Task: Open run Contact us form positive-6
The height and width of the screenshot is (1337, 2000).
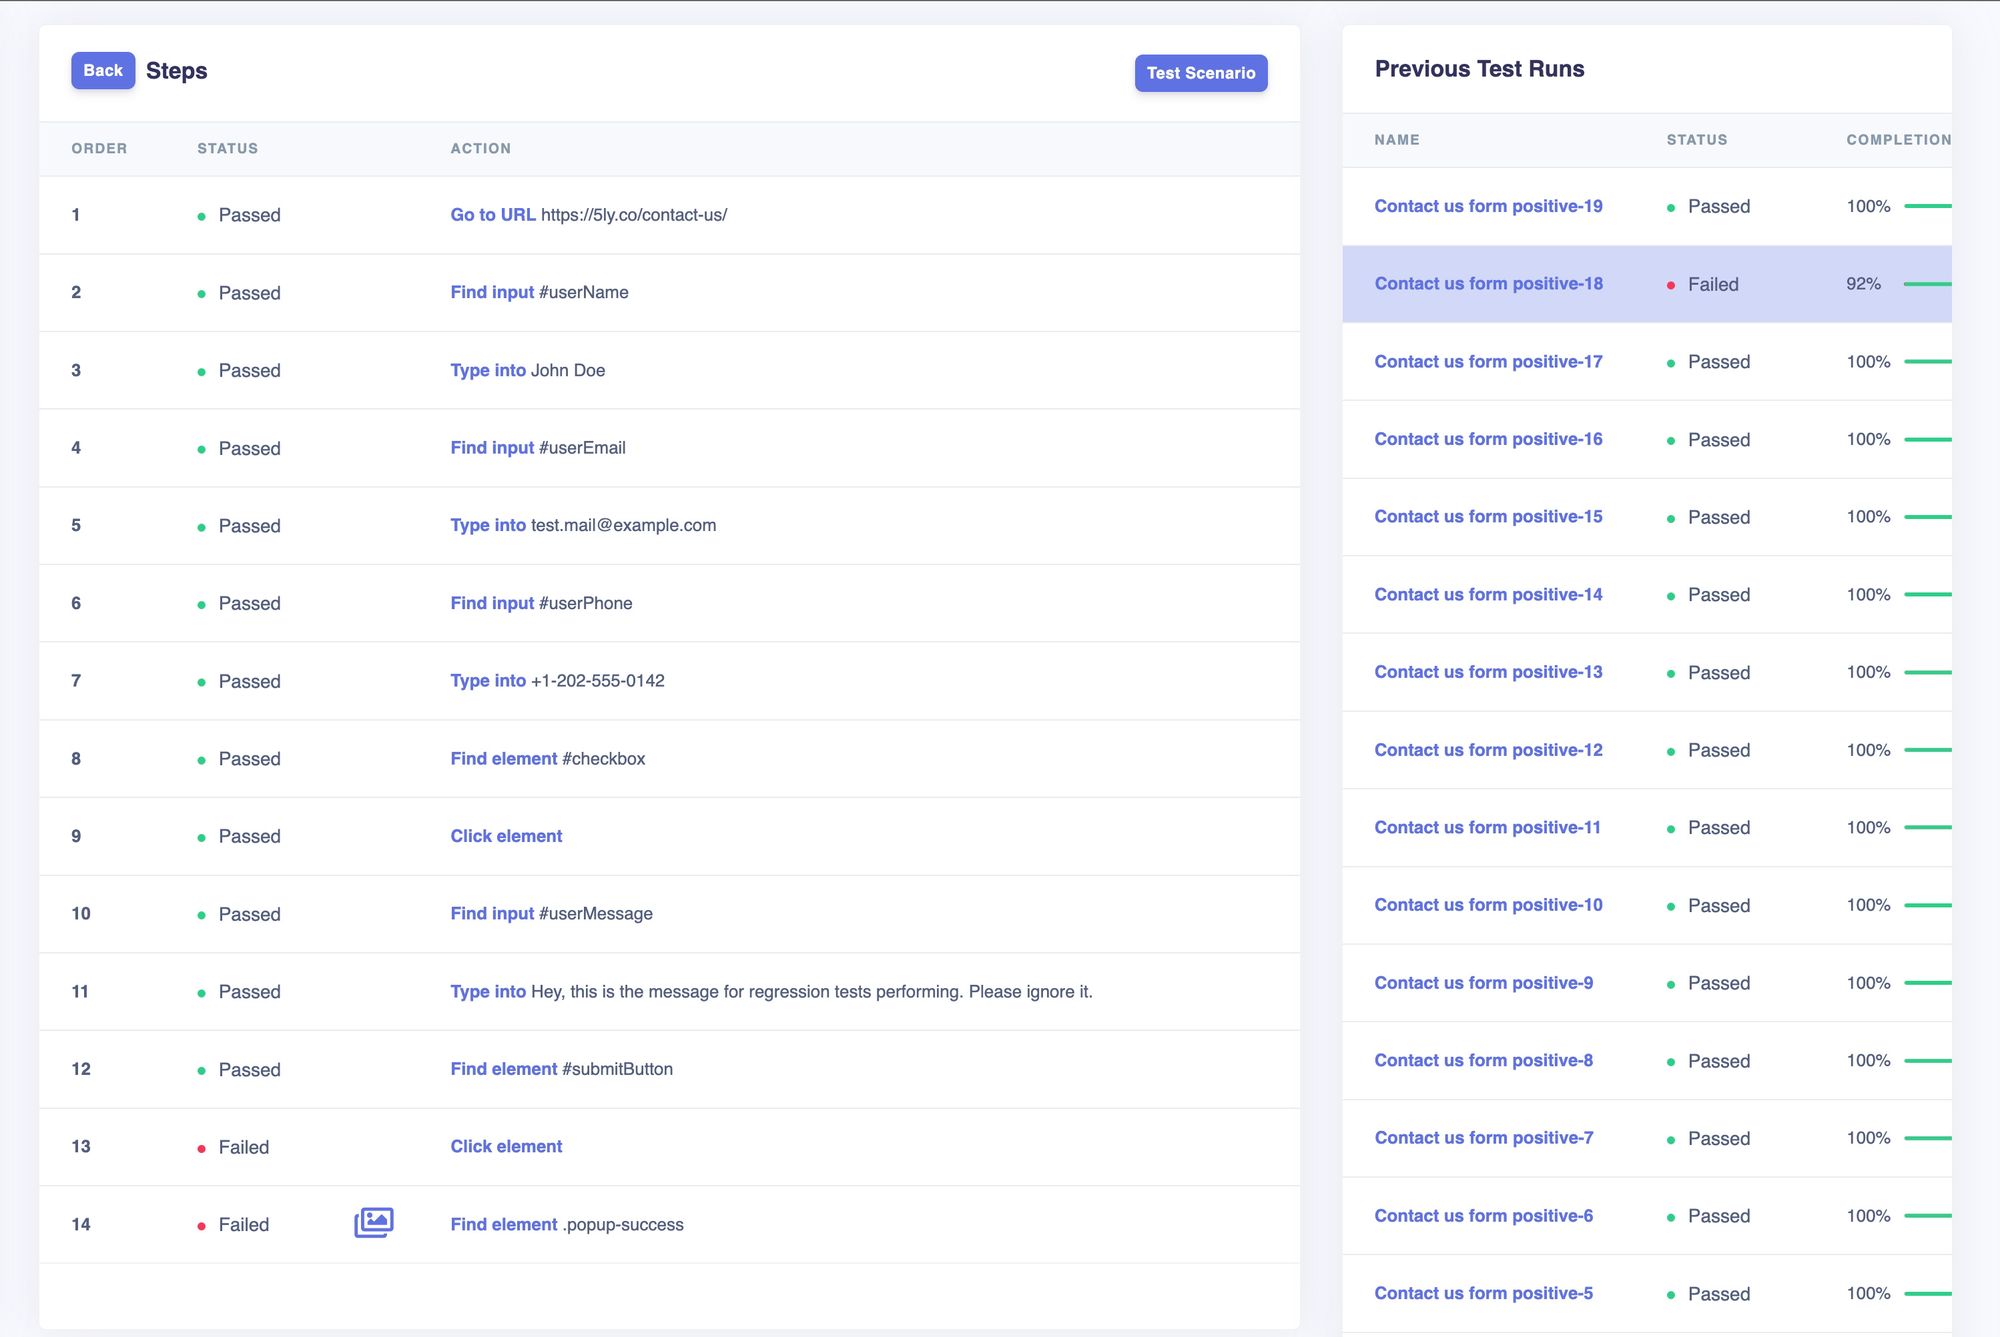Action: tap(1483, 1216)
